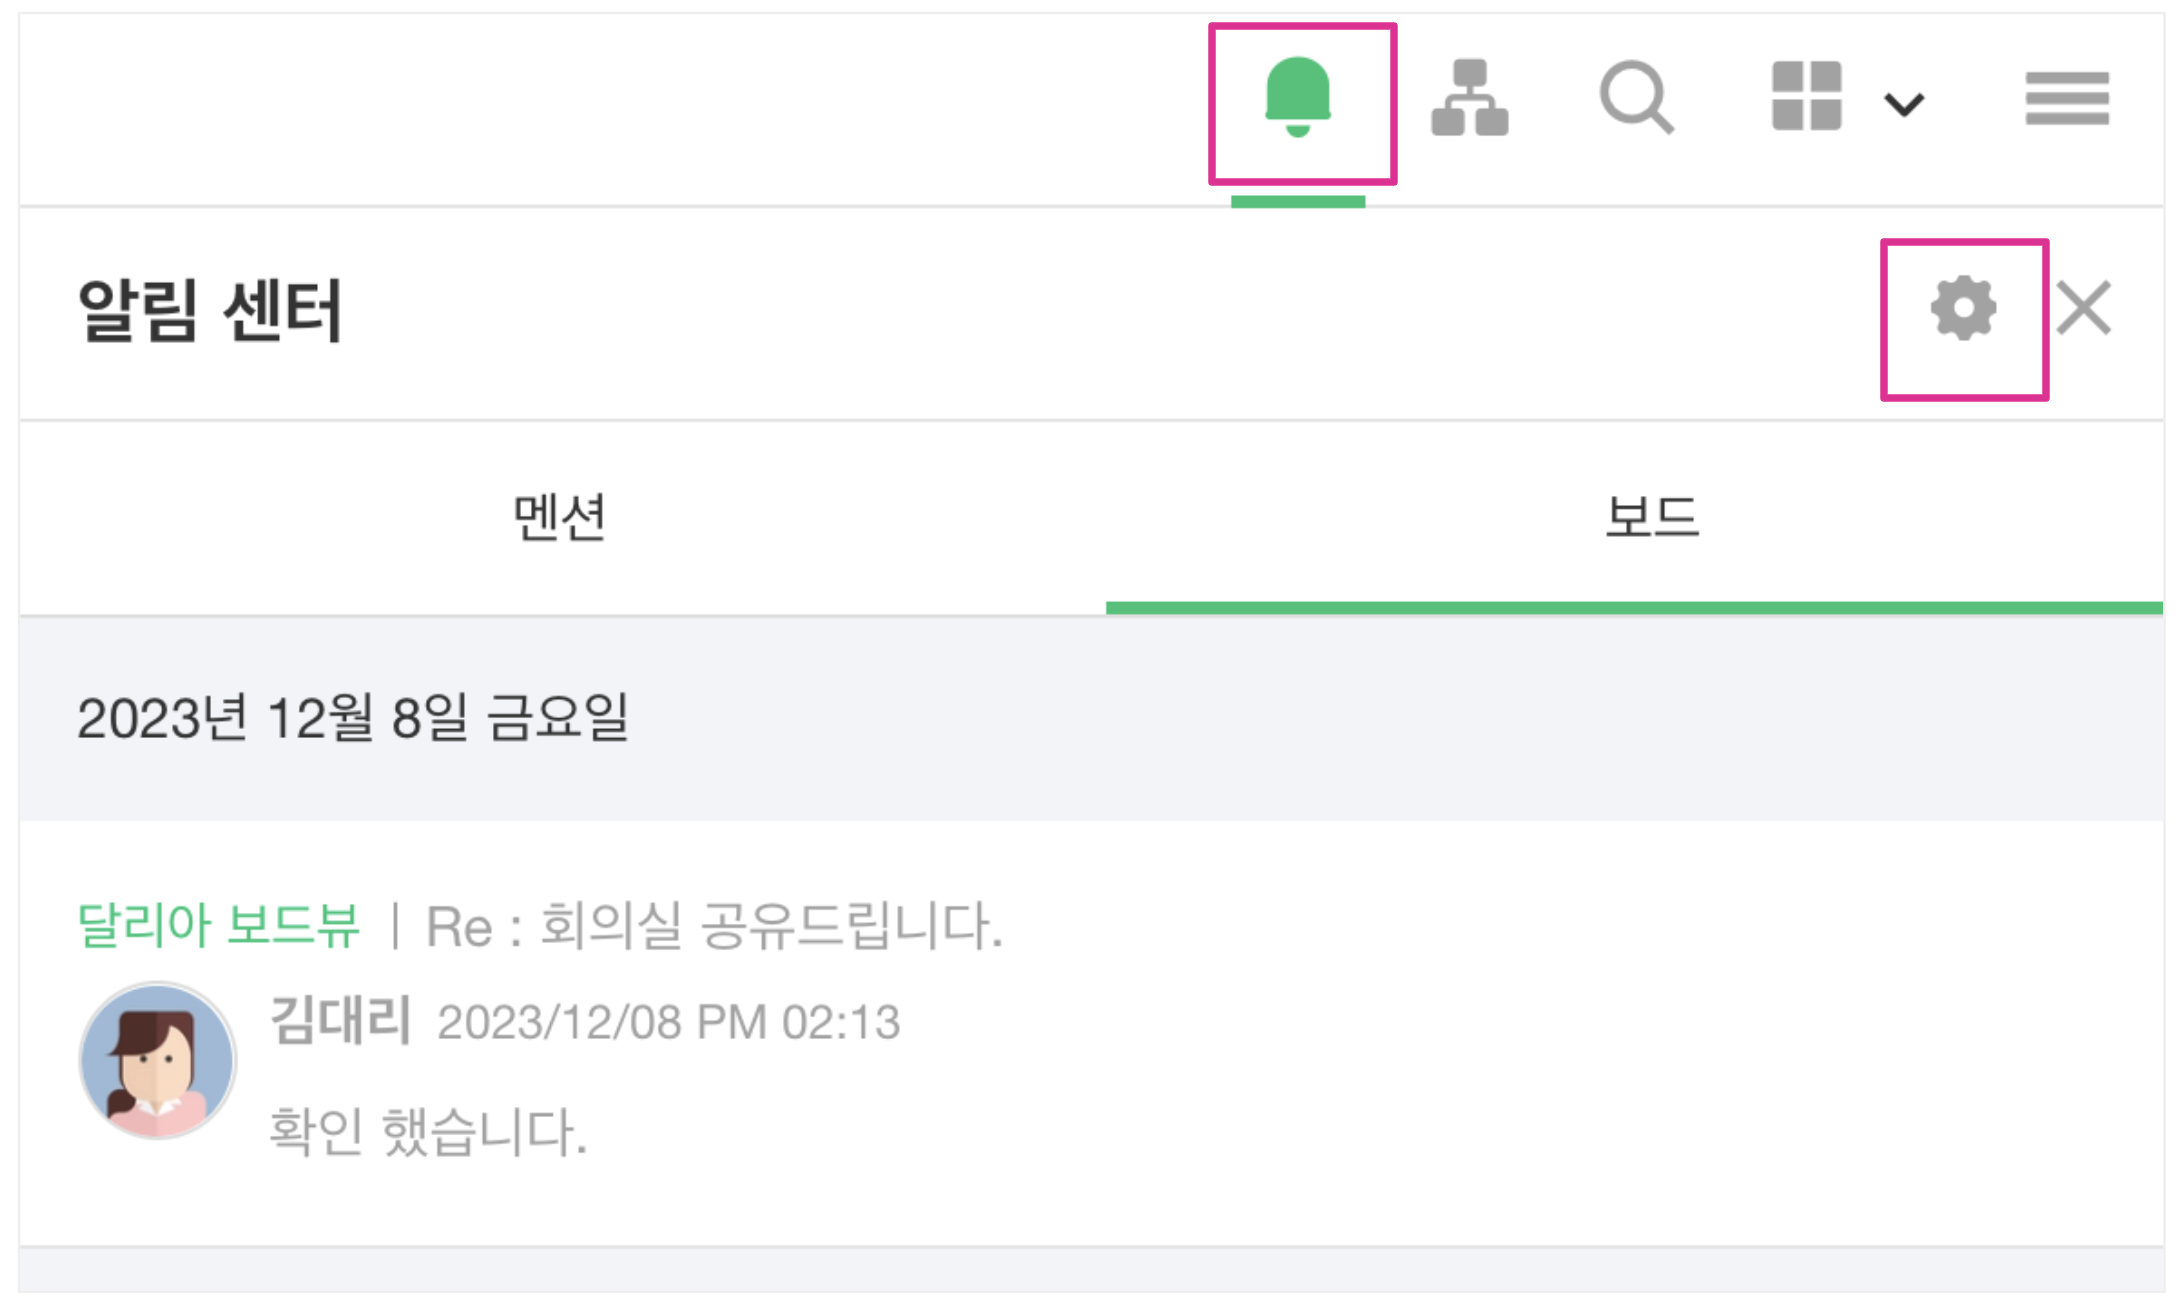This screenshot has width=2178, height=1312.
Task: Open the 달리아 보드뷰 board link
Action: click(218, 925)
